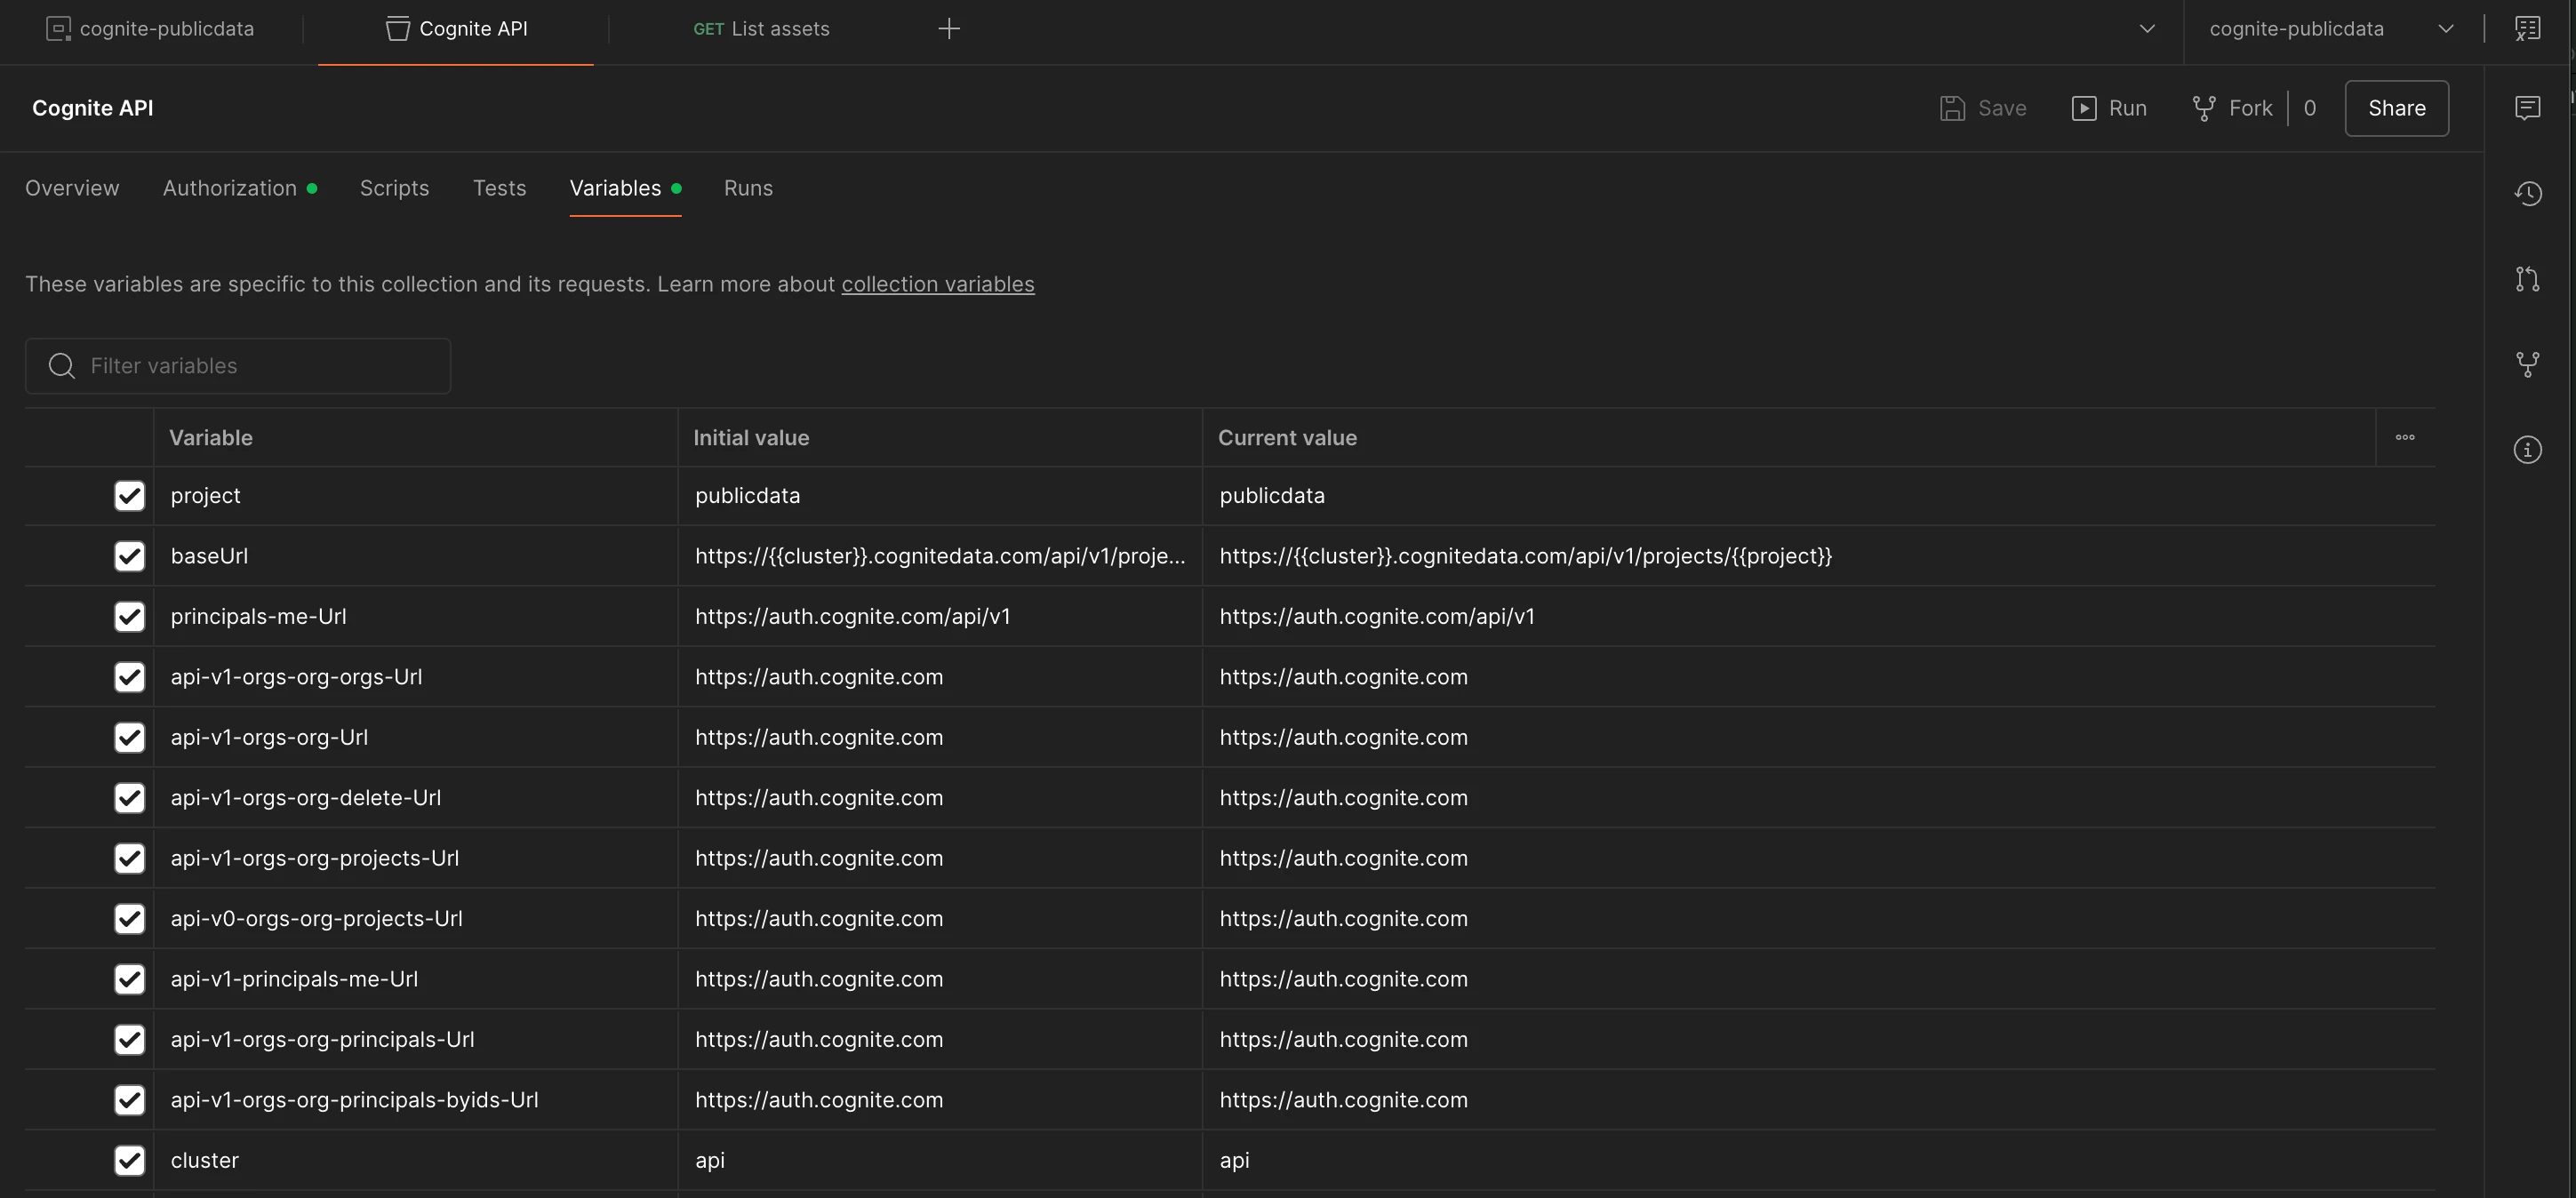Open the pull requests sidebar icon
Viewport: 2576px width, 1198px height.
(x=2527, y=279)
